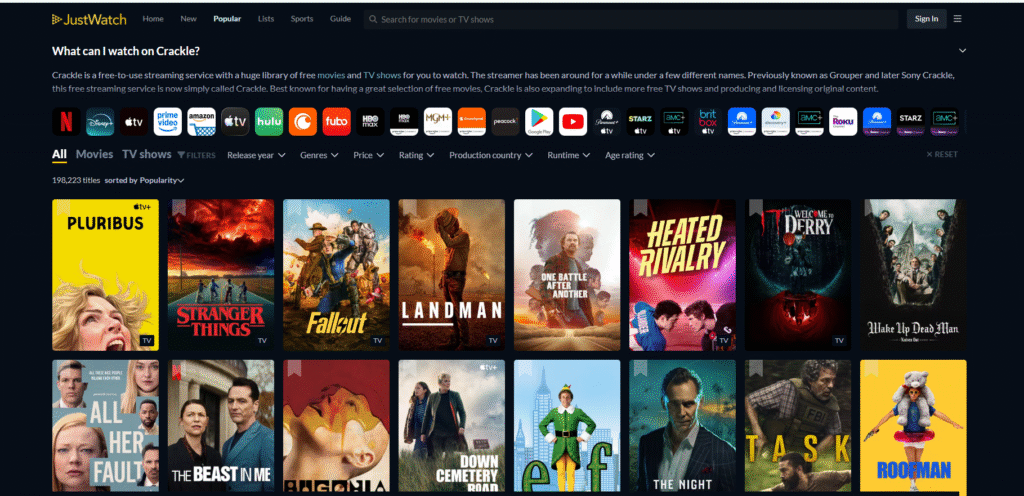Open the hamburger menu next to Sign In
Viewport: 1024px width, 496px height.
957,19
